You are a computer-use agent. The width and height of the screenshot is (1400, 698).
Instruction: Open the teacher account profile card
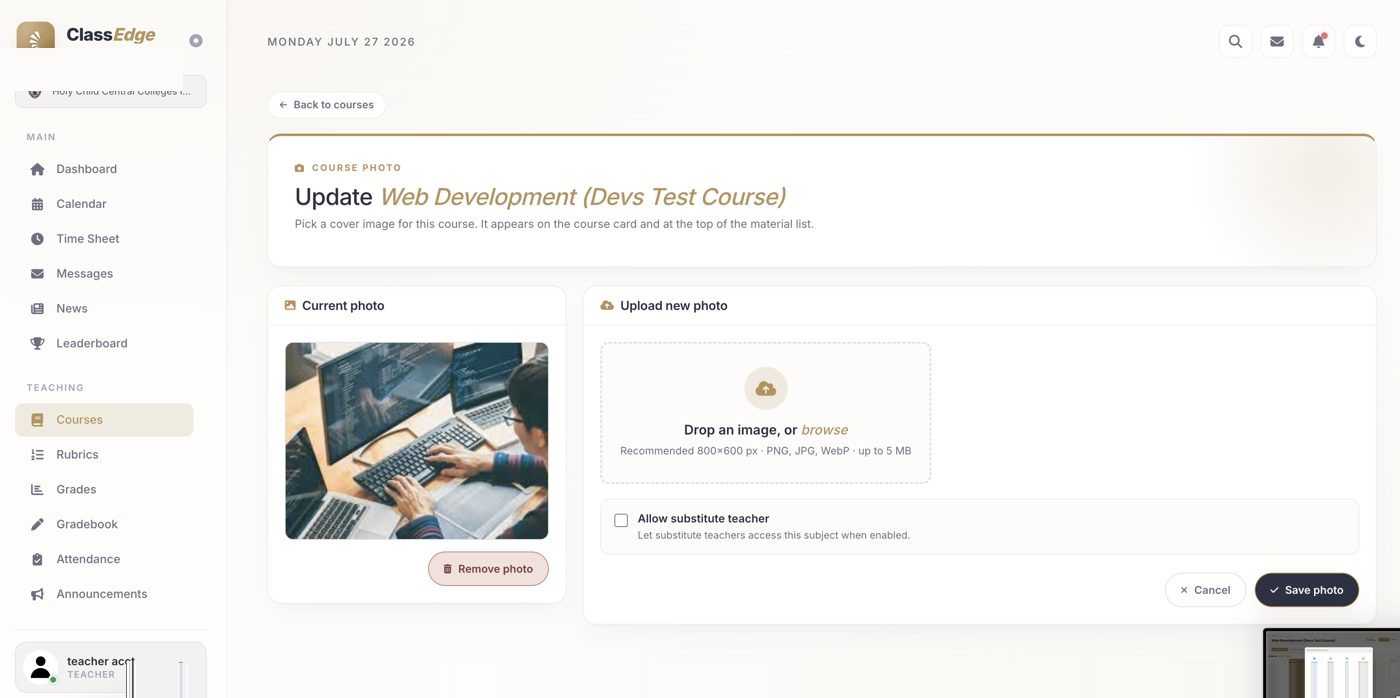tap(111, 668)
